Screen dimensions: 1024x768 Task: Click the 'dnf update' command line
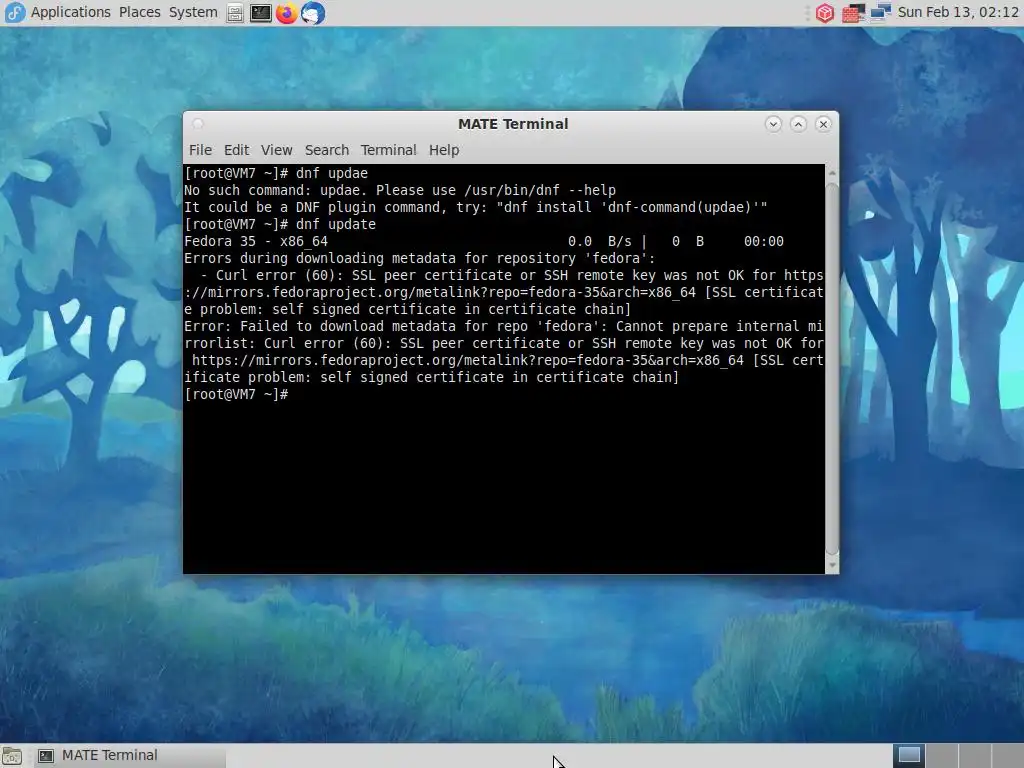click(280, 224)
